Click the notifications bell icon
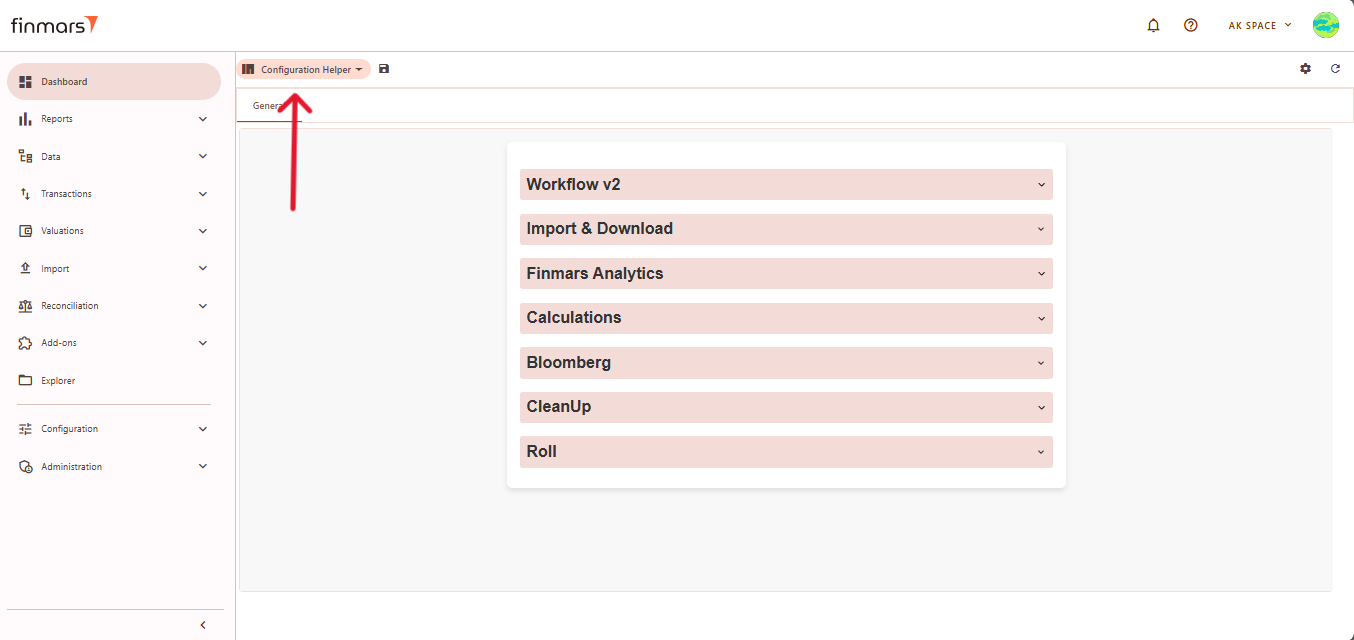 pyautogui.click(x=1153, y=25)
